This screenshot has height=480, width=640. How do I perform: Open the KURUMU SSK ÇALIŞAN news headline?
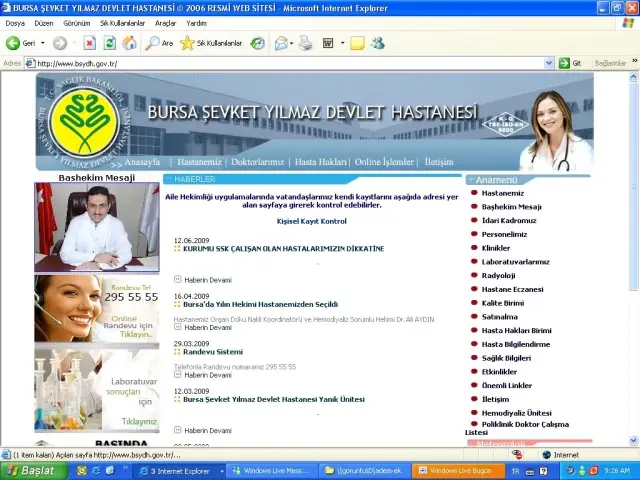tap(284, 249)
